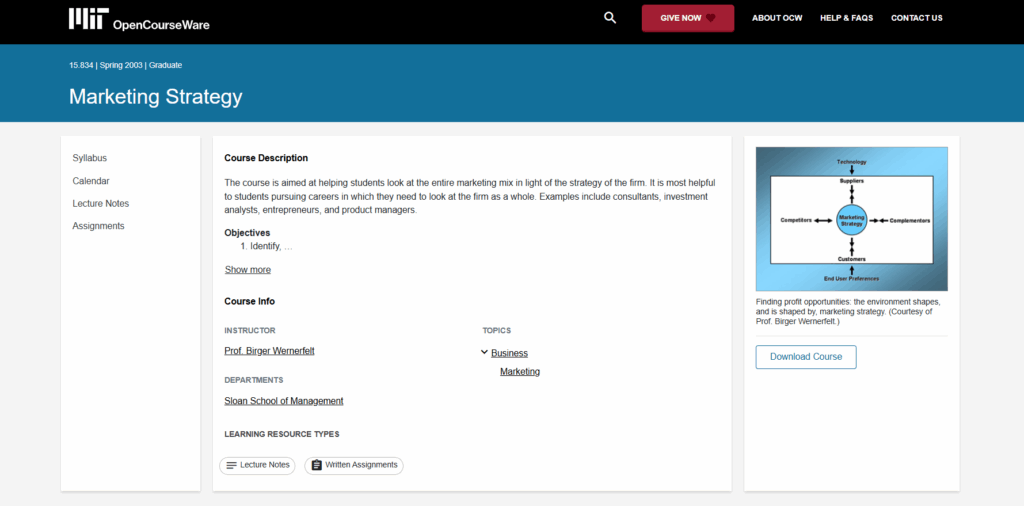
Task: Open the Marketing topic link
Action: click(520, 372)
